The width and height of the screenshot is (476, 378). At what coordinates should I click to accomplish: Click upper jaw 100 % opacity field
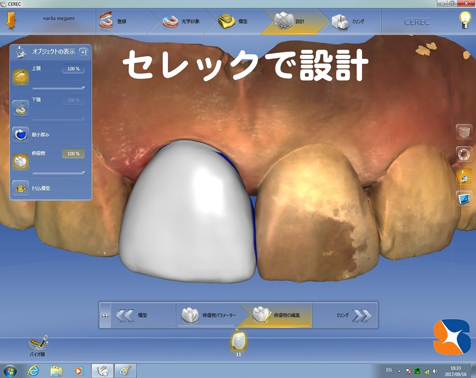[73, 69]
